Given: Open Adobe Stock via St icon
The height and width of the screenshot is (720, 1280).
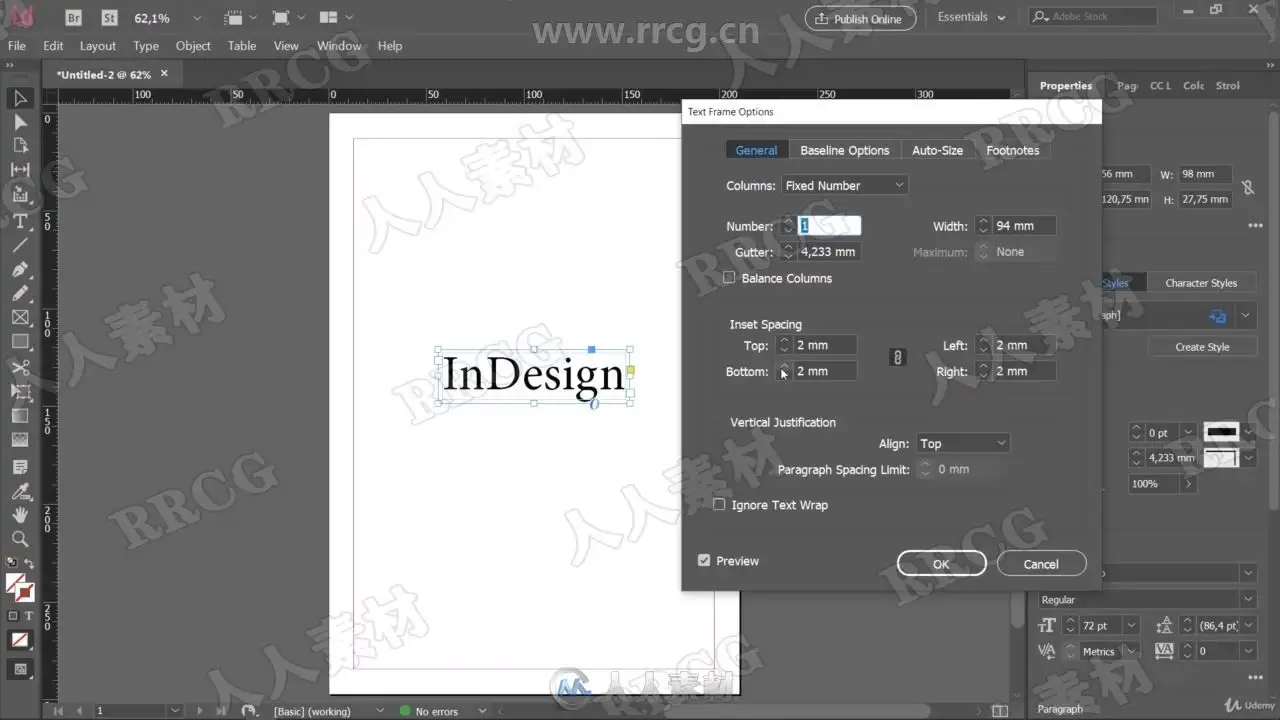Looking at the screenshot, I should pos(110,18).
